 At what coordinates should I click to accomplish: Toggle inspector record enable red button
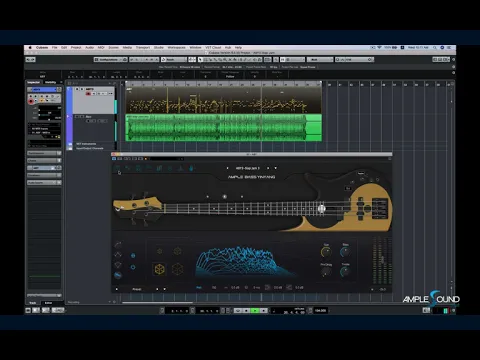coord(31,101)
